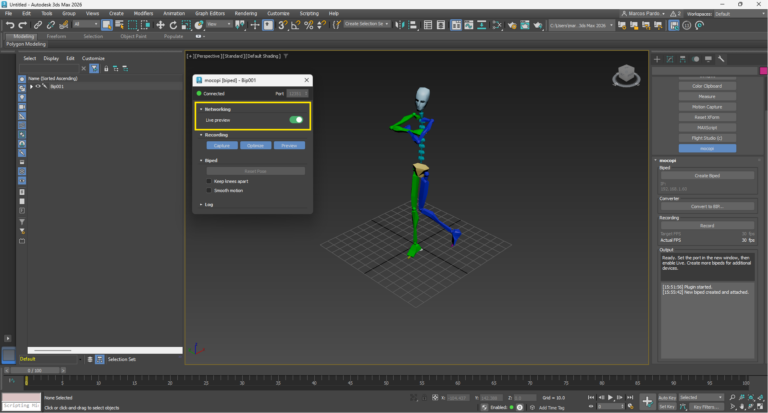This screenshot has width=768, height=413.
Task: Click the Unlink Selection icon
Action: [x=50, y=24]
